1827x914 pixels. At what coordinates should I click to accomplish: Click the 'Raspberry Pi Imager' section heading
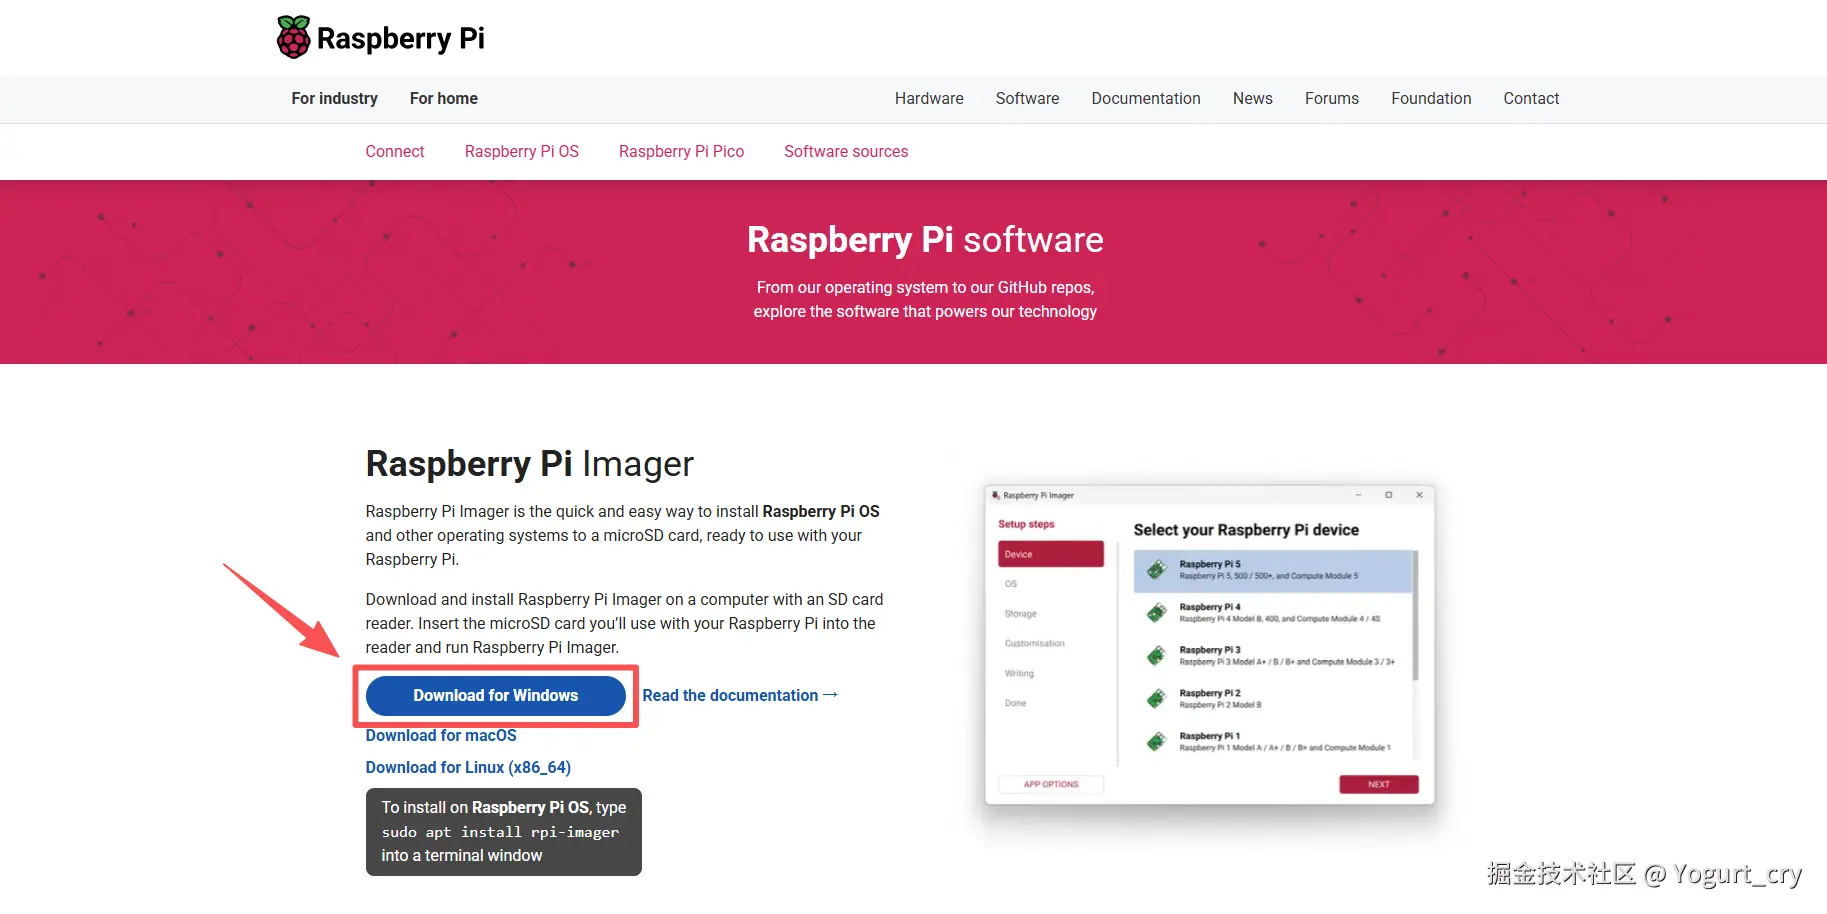pos(530,464)
